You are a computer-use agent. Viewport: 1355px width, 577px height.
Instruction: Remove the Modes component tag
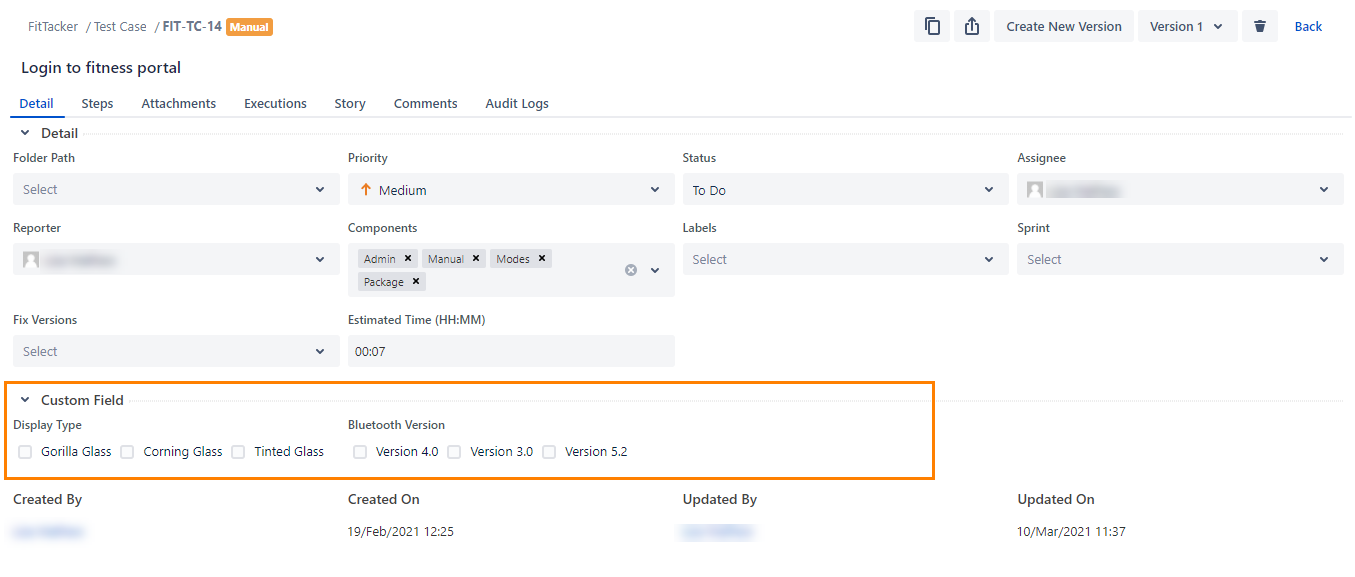(x=542, y=258)
